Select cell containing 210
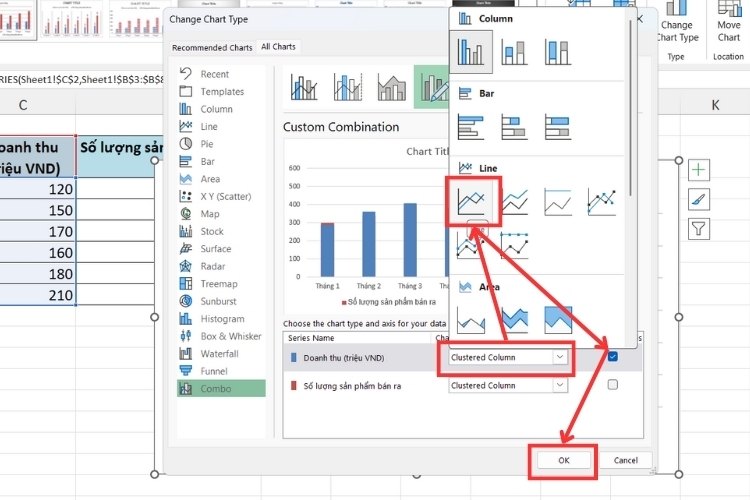 click(x=37, y=295)
